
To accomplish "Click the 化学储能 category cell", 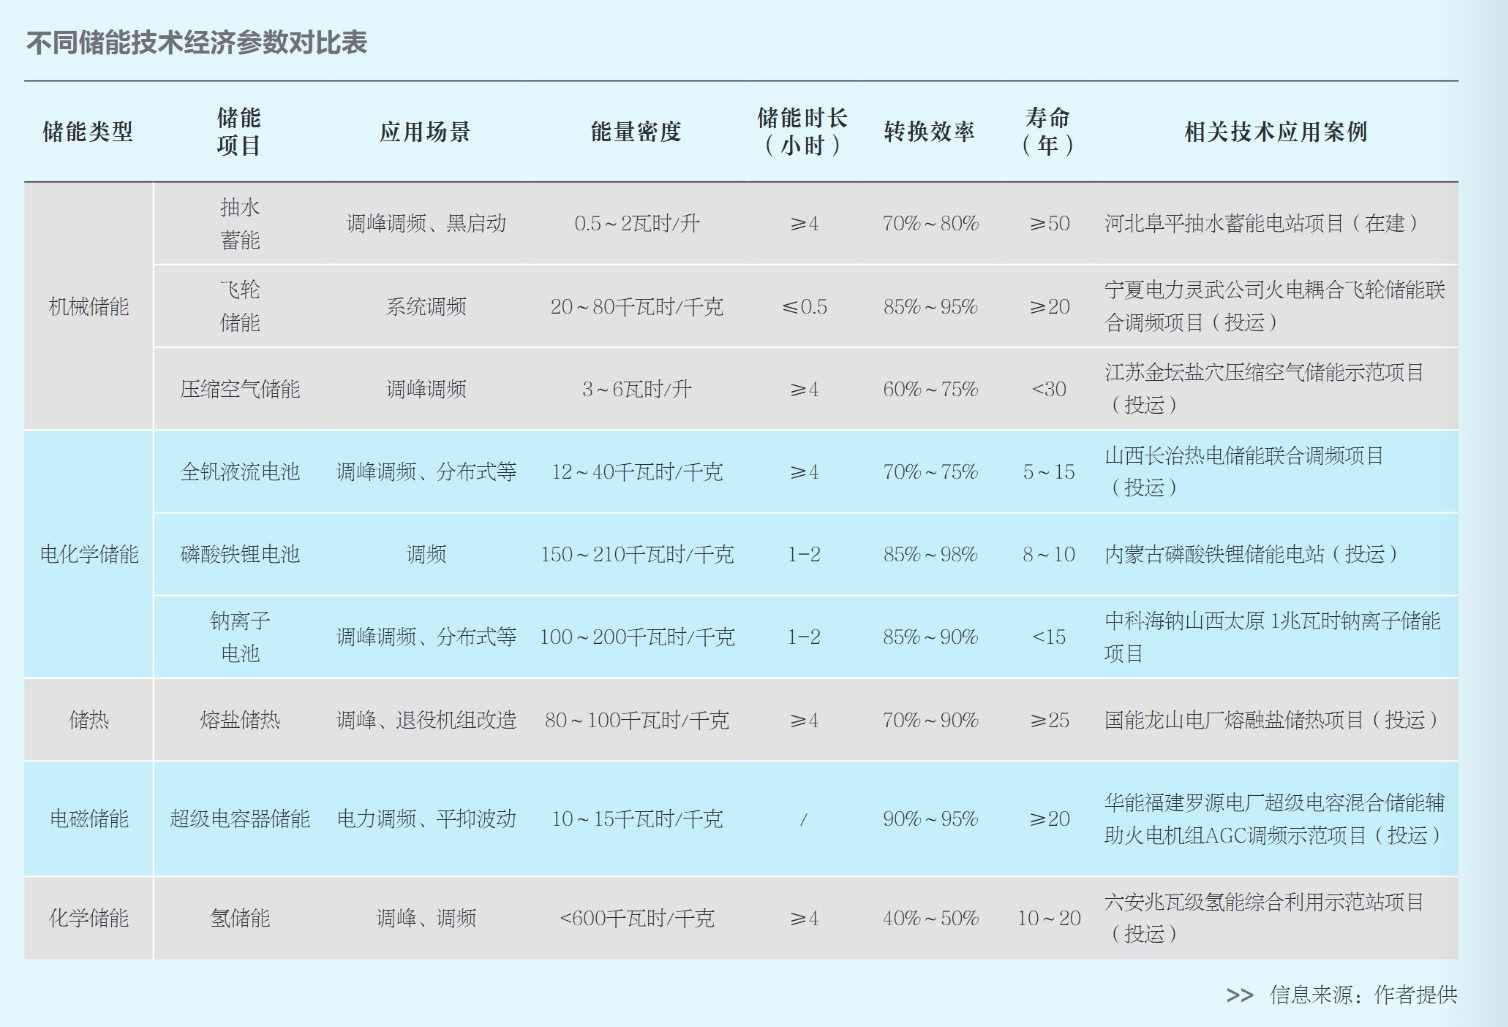I will (88, 918).
